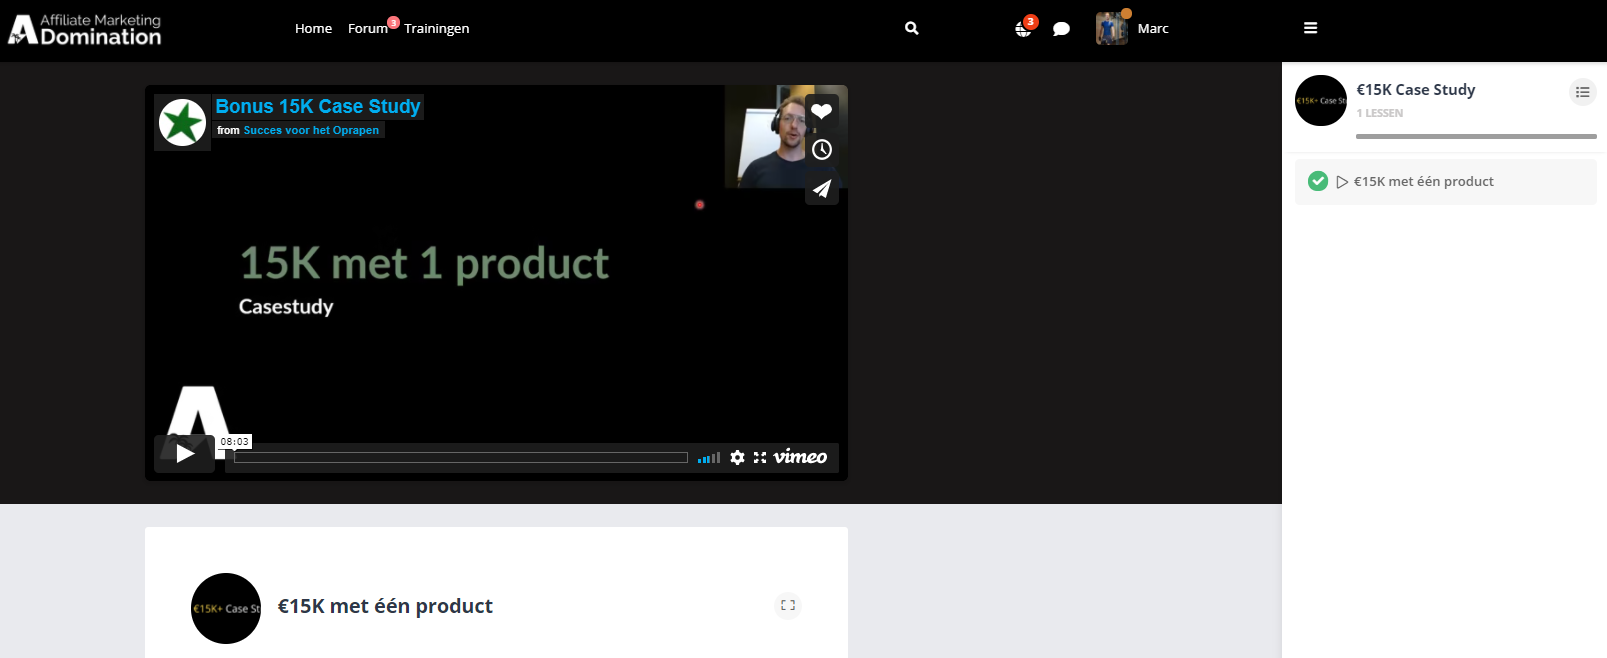The height and width of the screenshot is (658, 1607).
Task: Play the Vimeo video
Action: [185, 454]
